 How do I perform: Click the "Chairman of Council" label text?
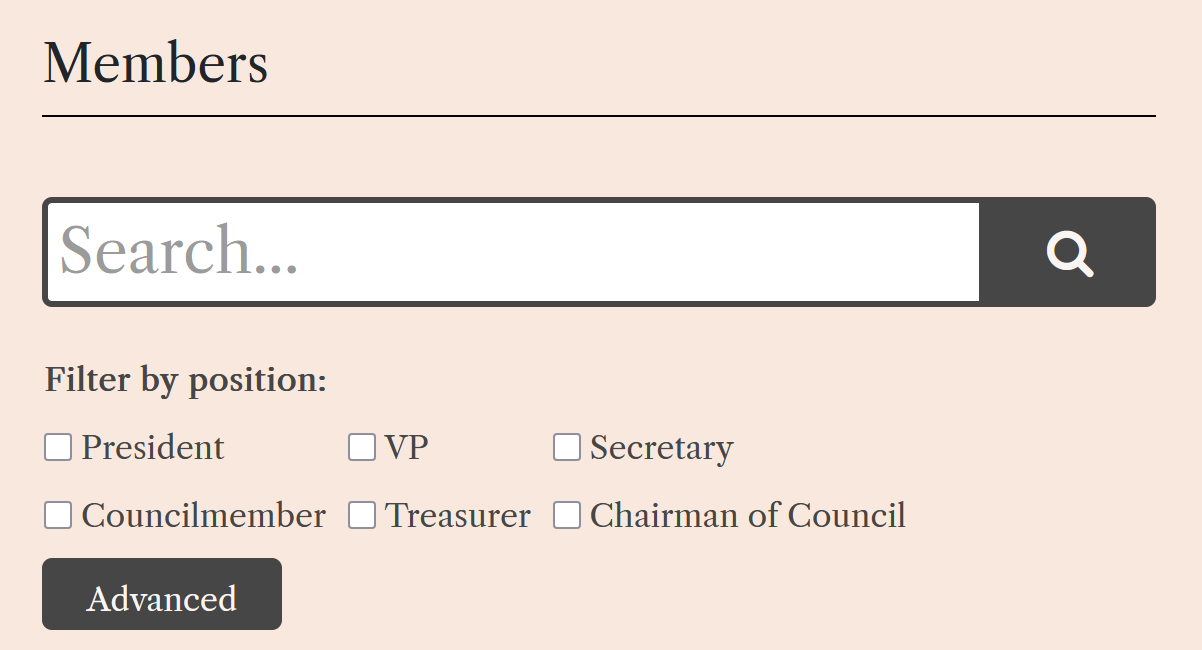click(747, 515)
